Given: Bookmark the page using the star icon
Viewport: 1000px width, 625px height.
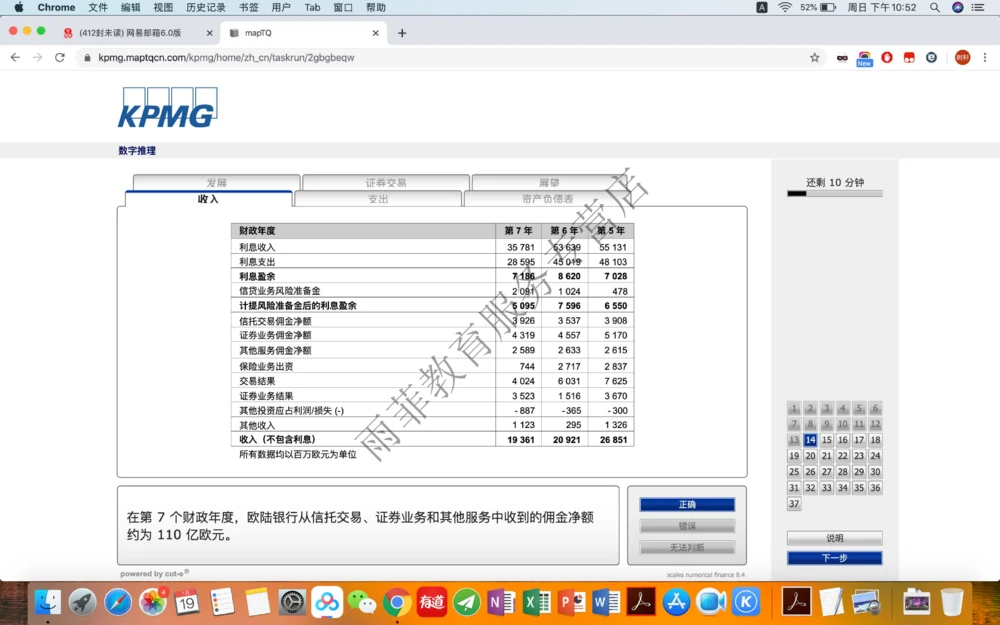Looking at the screenshot, I should pos(814,57).
